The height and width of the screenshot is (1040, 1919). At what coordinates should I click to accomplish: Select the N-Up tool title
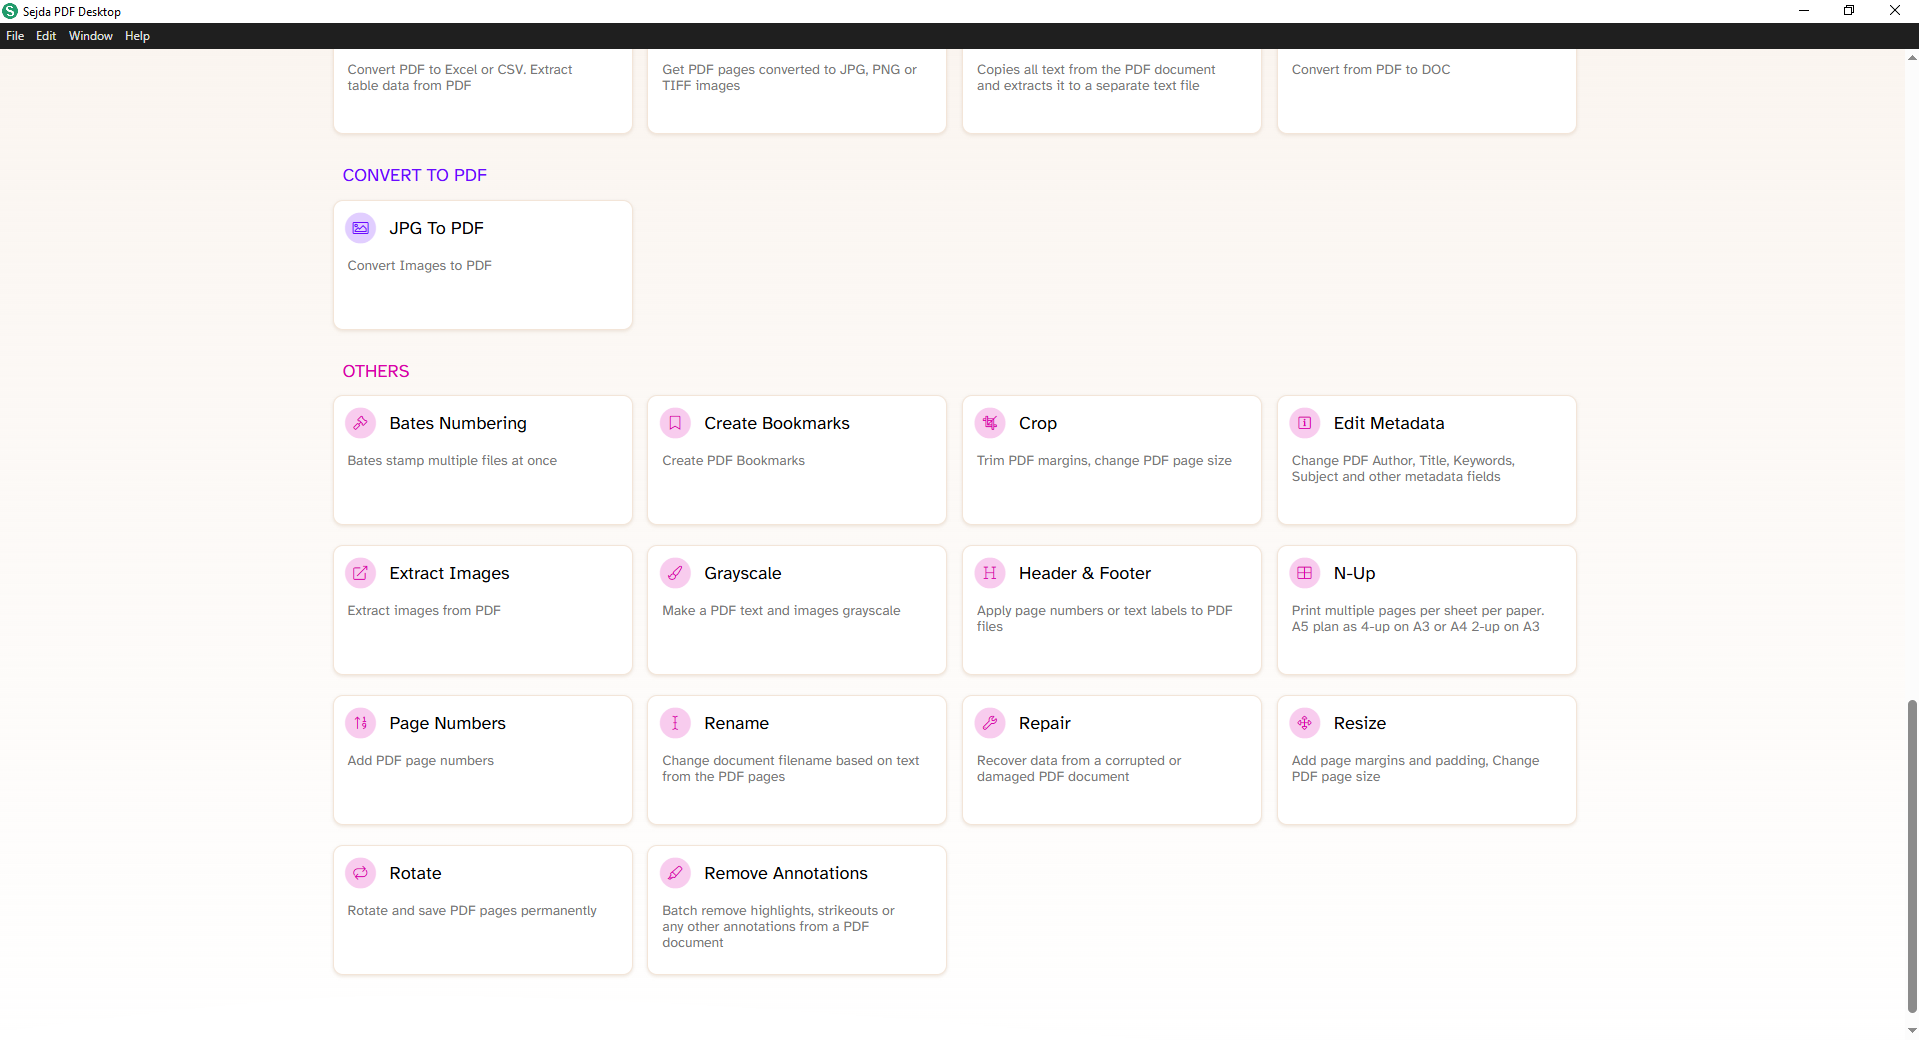pos(1354,573)
